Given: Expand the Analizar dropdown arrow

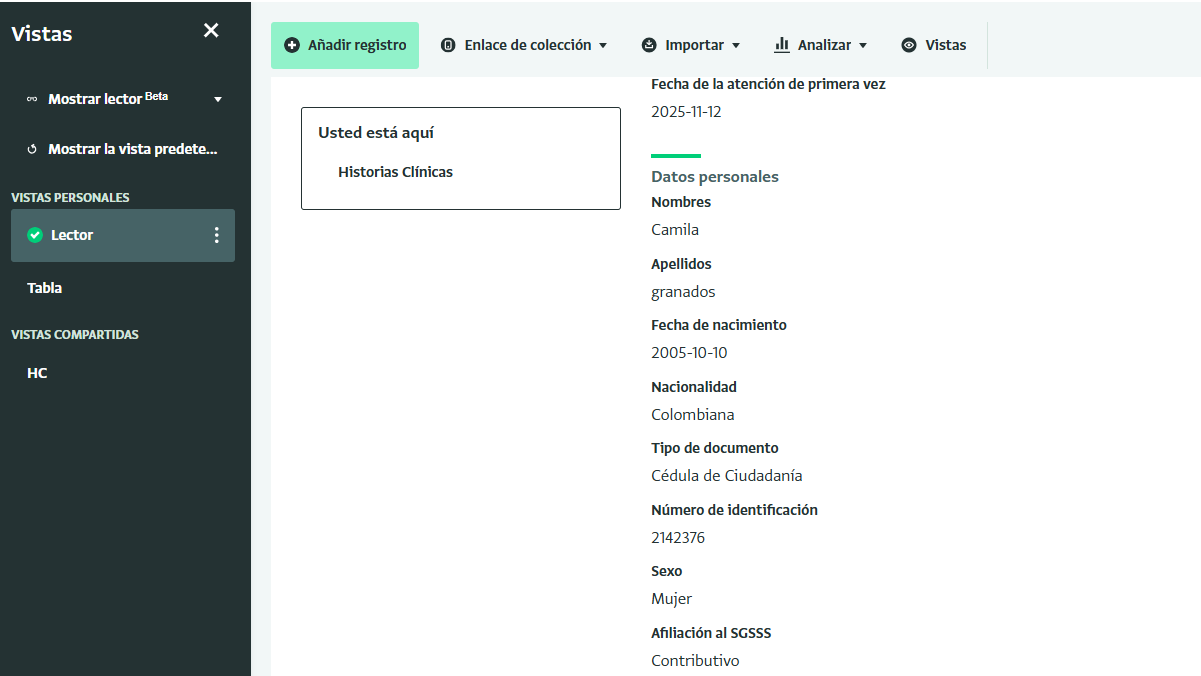Looking at the screenshot, I should 863,46.
